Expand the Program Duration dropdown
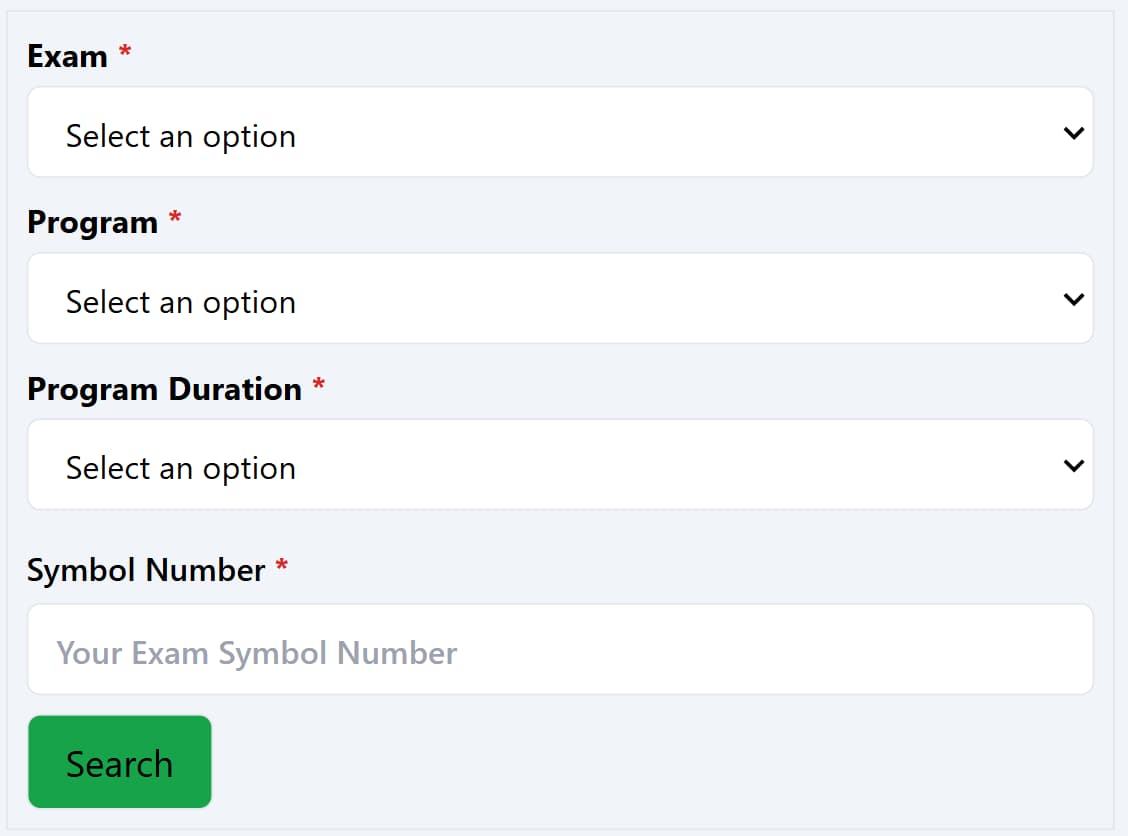This screenshot has height=836, width=1128. click(560, 464)
